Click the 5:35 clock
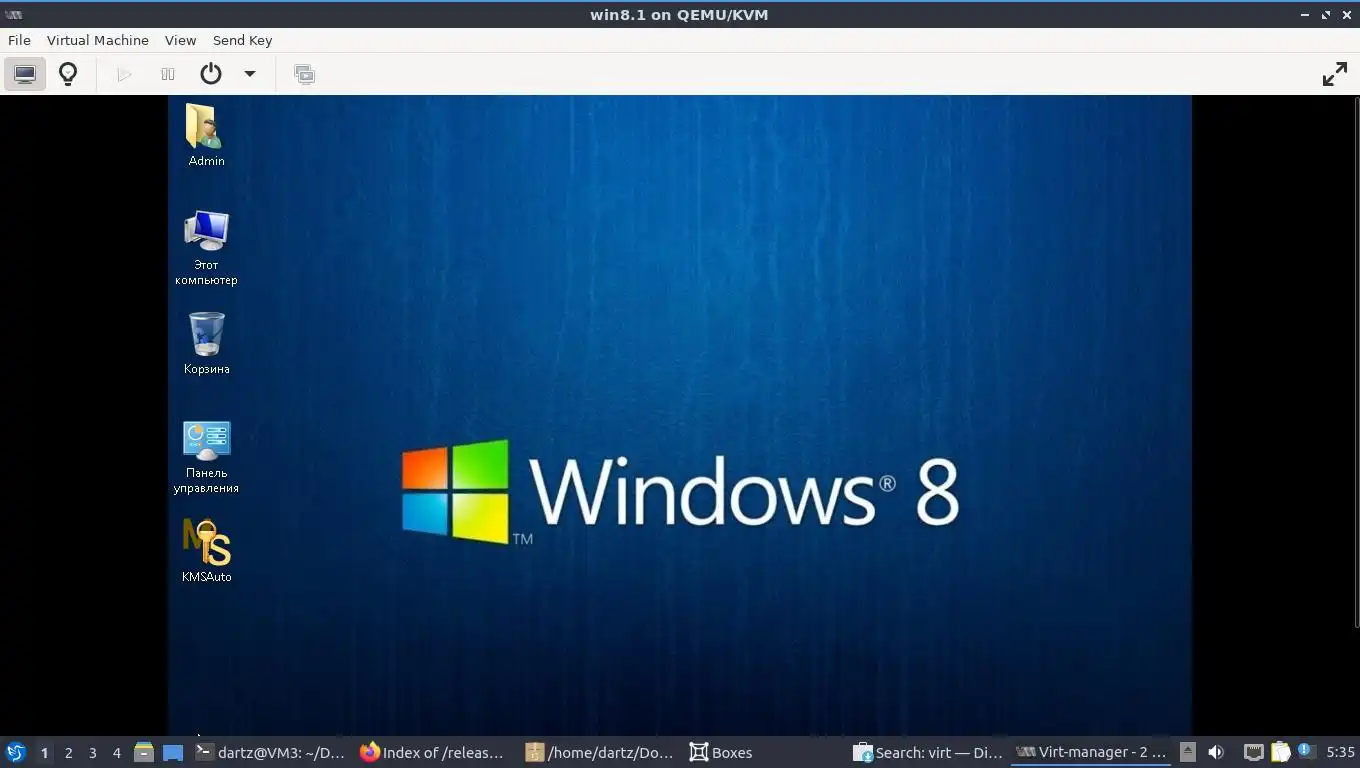The width and height of the screenshot is (1360, 768). [1340, 752]
